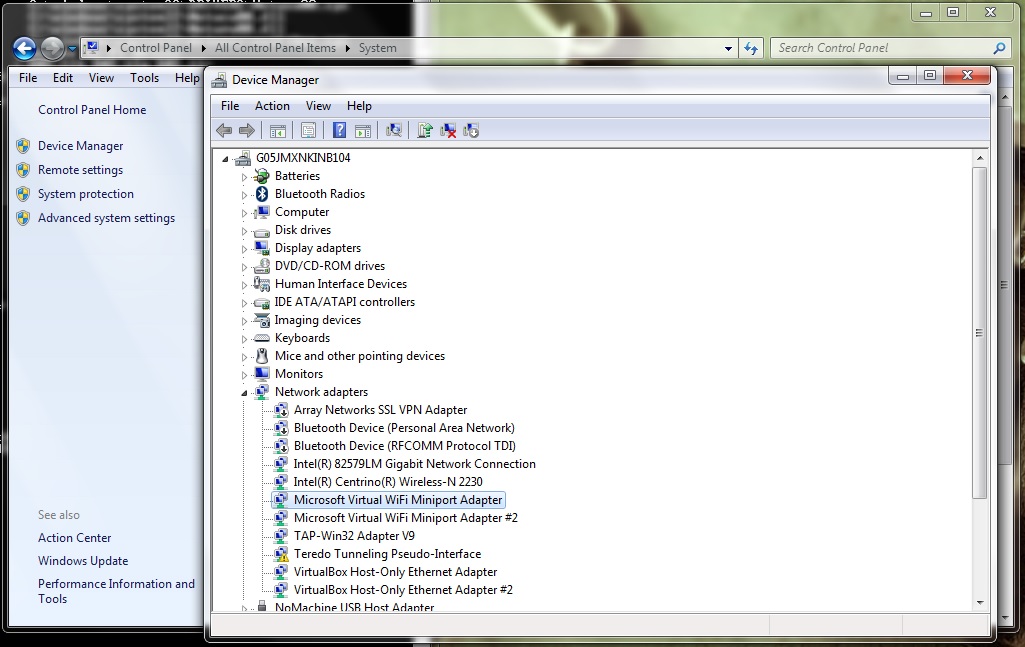Collapse the Network adapters category
Viewport: 1025px width, 647px height.
244,391
